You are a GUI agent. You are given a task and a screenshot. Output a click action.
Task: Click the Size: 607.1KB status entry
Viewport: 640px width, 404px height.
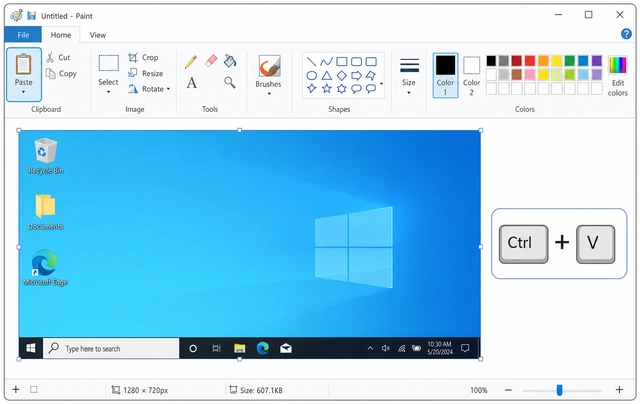(256, 390)
